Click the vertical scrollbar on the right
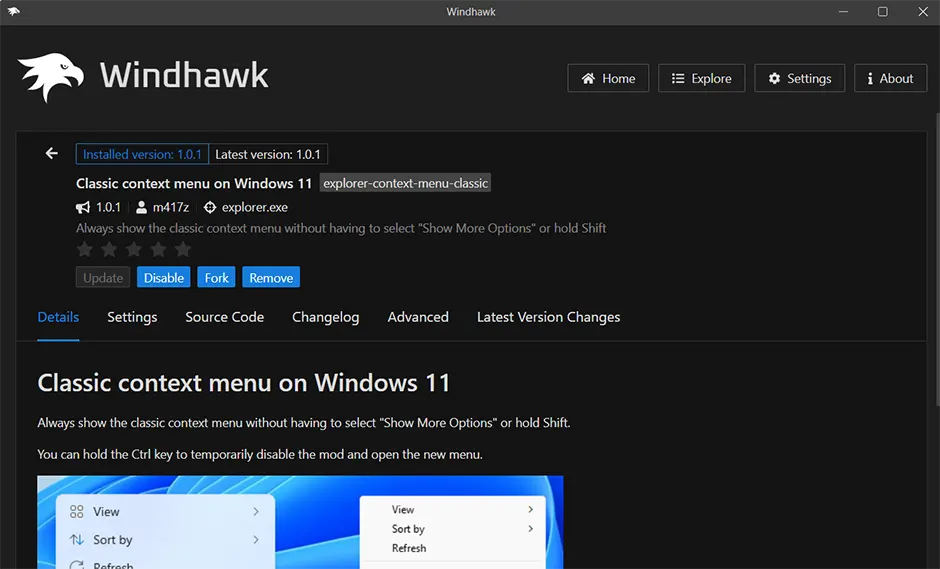Viewport: 940px width, 569px height. [x=936, y=260]
